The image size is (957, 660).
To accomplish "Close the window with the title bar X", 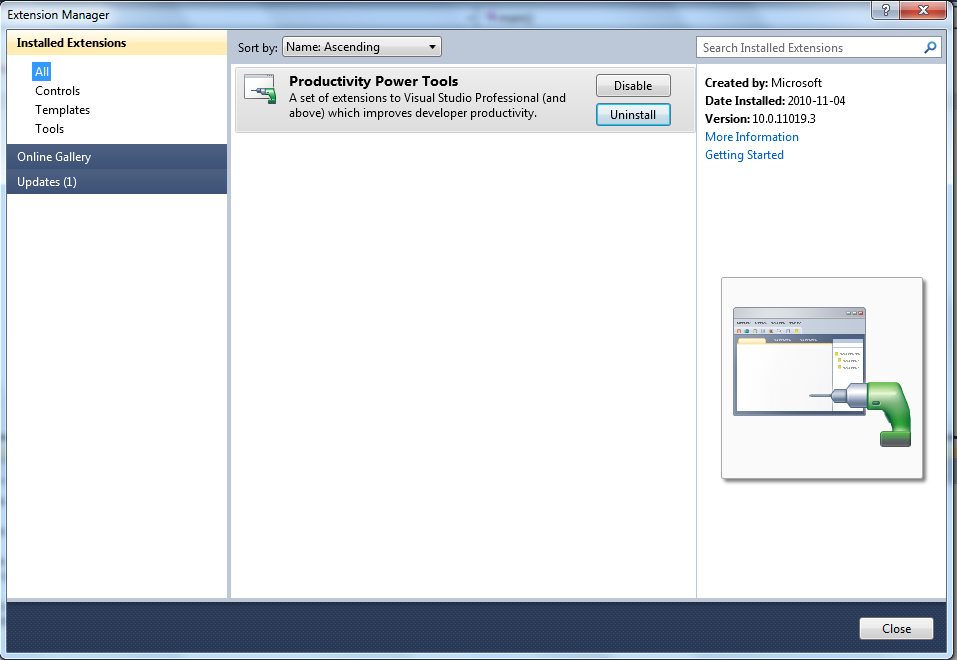I will pyautogui.click(x=926, y=10).
